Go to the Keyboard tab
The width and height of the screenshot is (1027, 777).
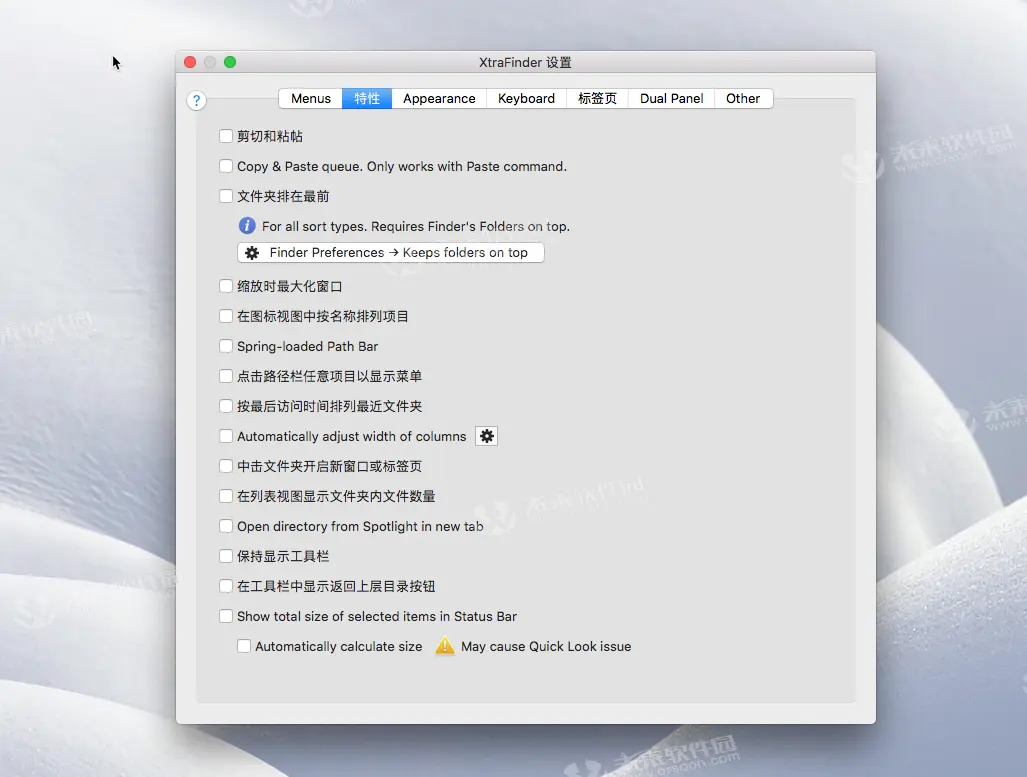point(526,98)
